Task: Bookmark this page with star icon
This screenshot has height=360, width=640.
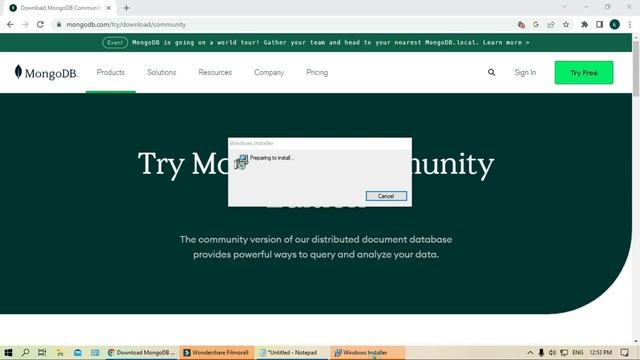Action: 566,24
